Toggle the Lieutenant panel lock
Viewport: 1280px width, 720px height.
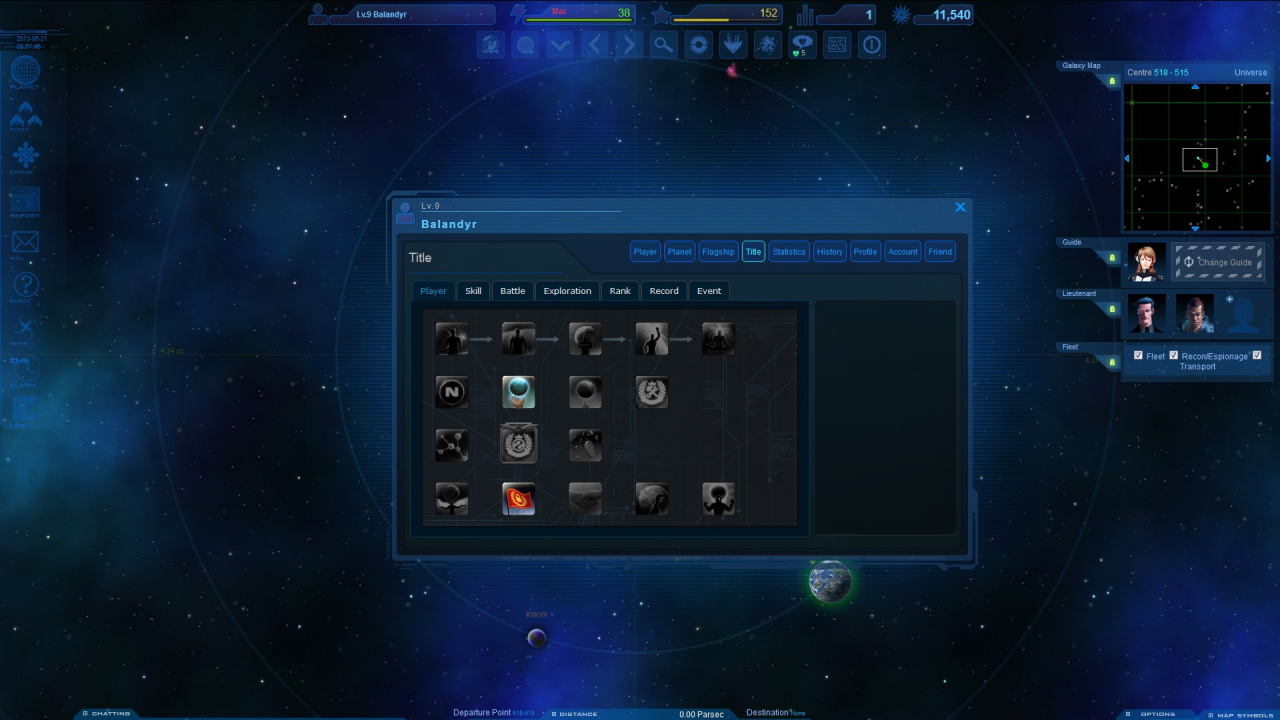click(1112, 309)
